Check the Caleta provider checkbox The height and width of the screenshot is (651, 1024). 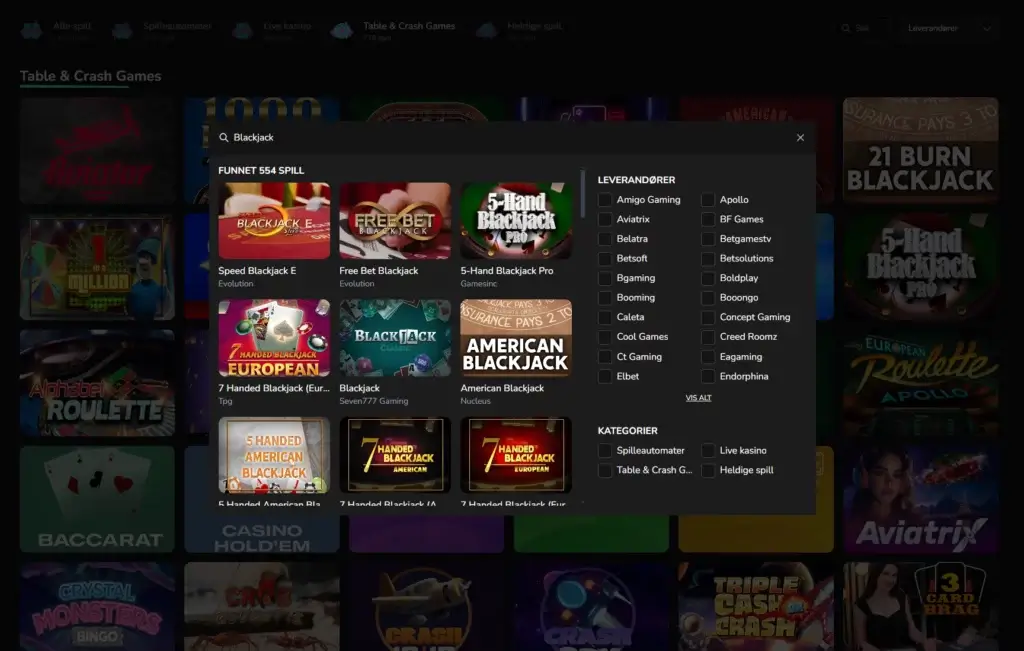coord(605,317)
